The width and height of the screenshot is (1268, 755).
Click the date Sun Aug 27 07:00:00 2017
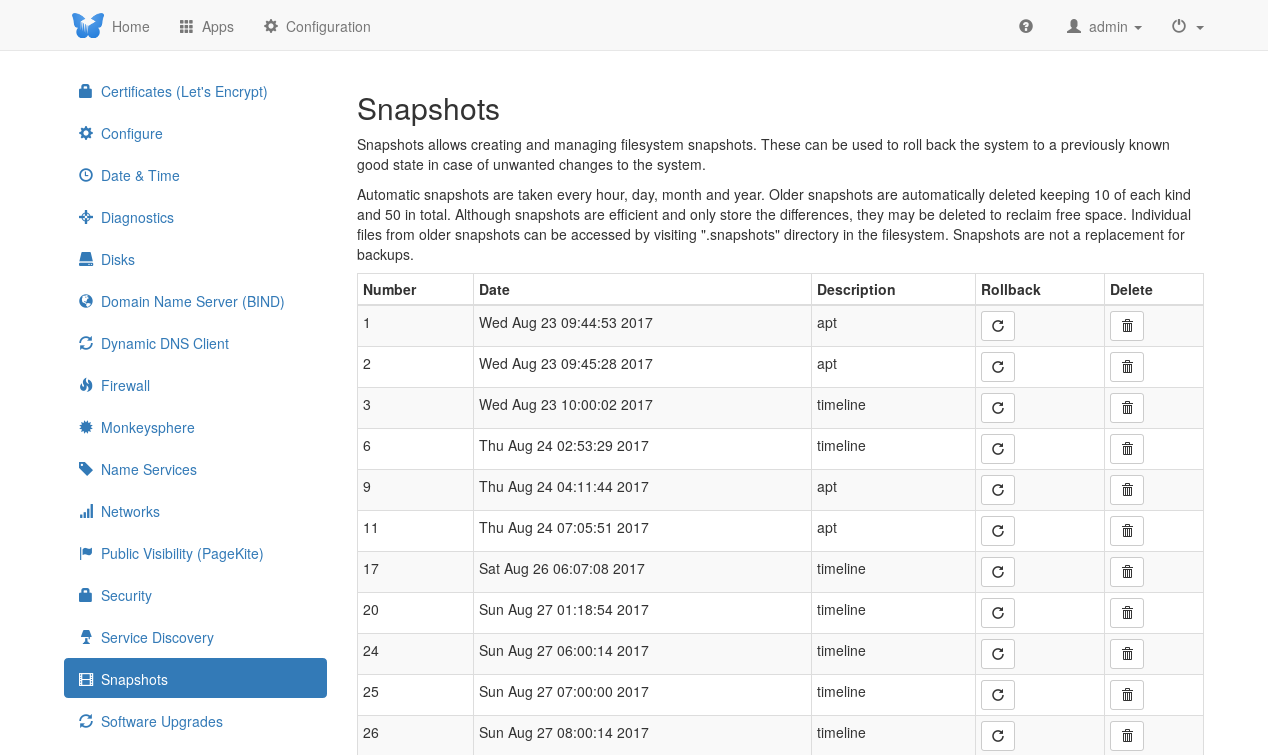coord(564,692)
